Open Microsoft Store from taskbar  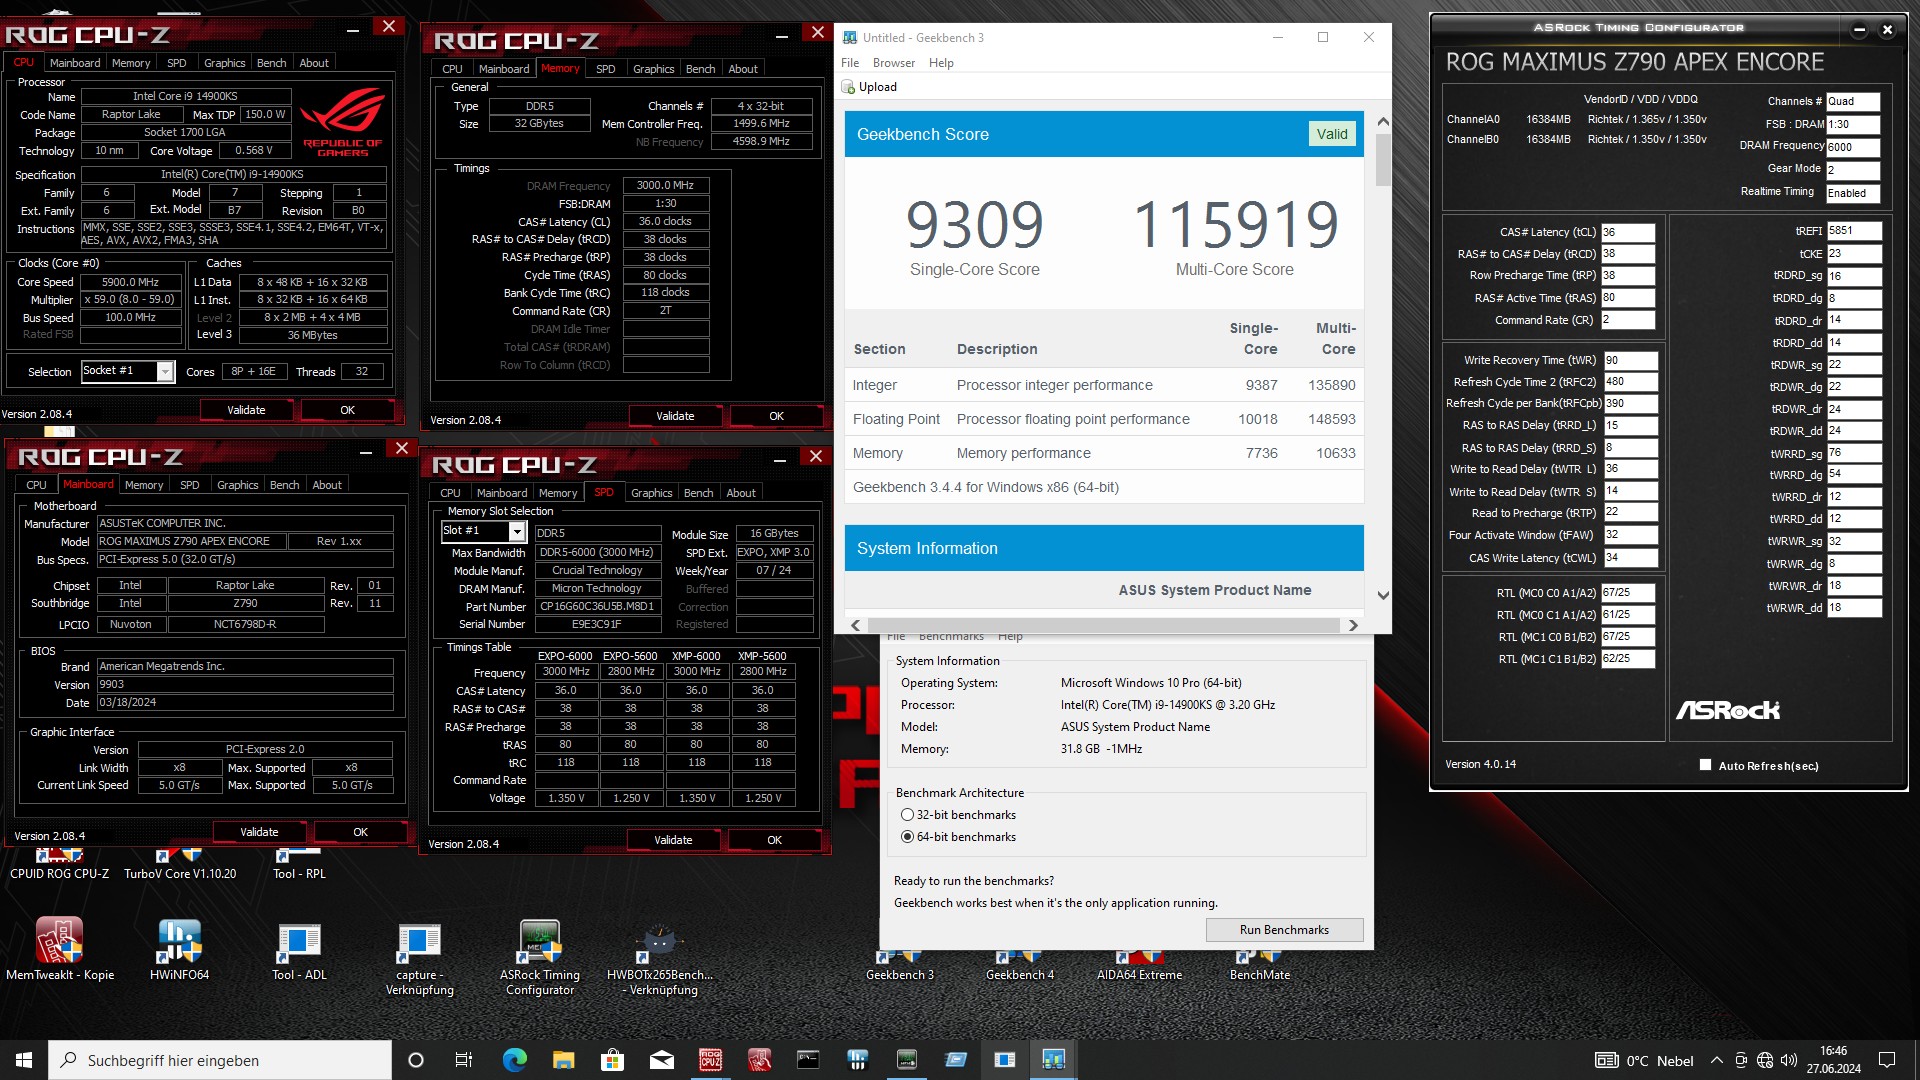612,1060
